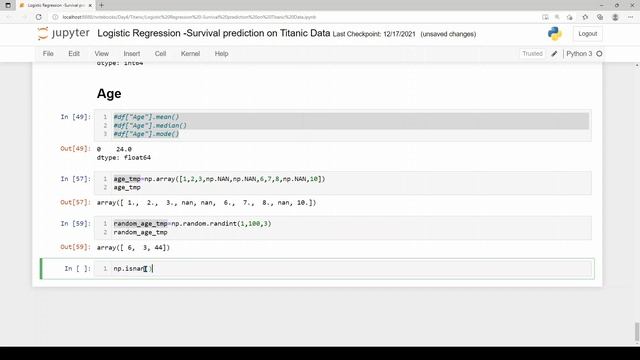The image size is (640, 360).
Task: Click the Python 3 kernel name
Action: point(579,54)
